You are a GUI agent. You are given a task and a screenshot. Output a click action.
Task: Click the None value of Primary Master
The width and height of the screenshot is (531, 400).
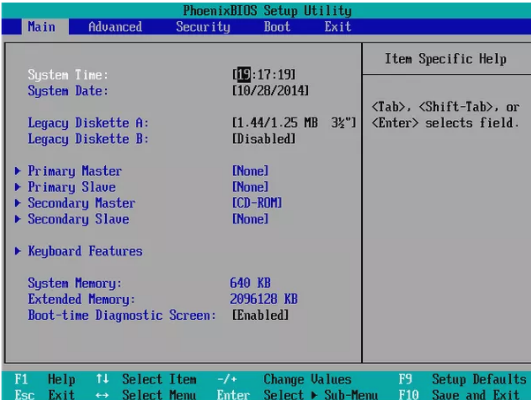[250, 171]
